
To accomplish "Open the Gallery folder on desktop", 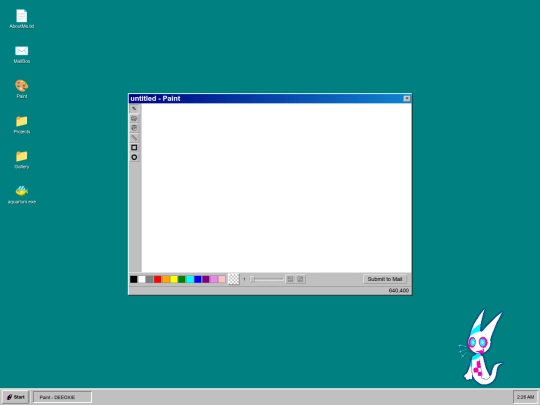I will point(22,160).
